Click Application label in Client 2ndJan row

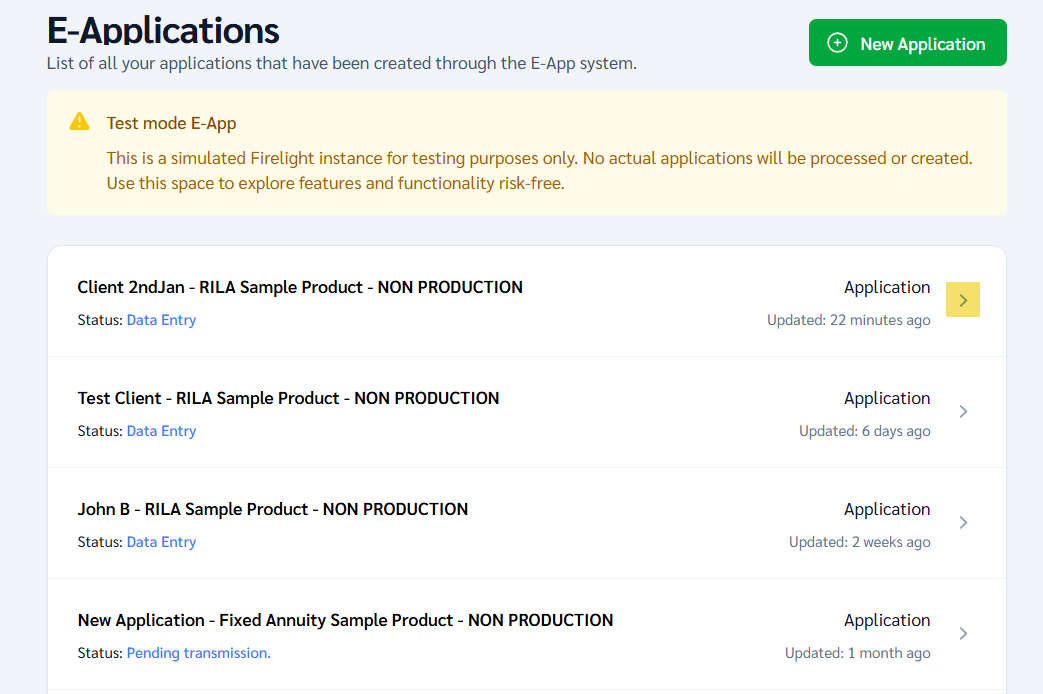[x=886, y=287]
